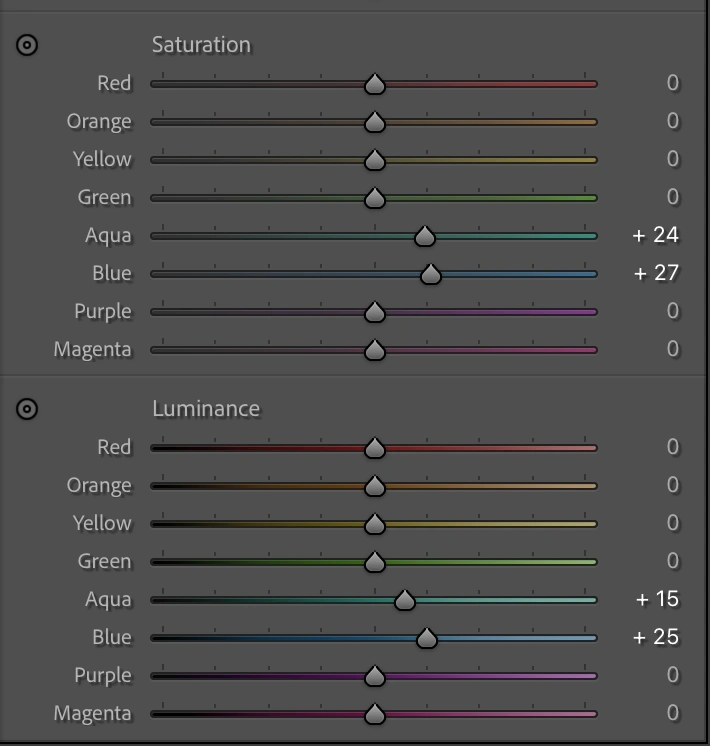Viewport: 710px width, 746px height.
Task: Click the Luminance Purple value field
Action: [673, 675]
